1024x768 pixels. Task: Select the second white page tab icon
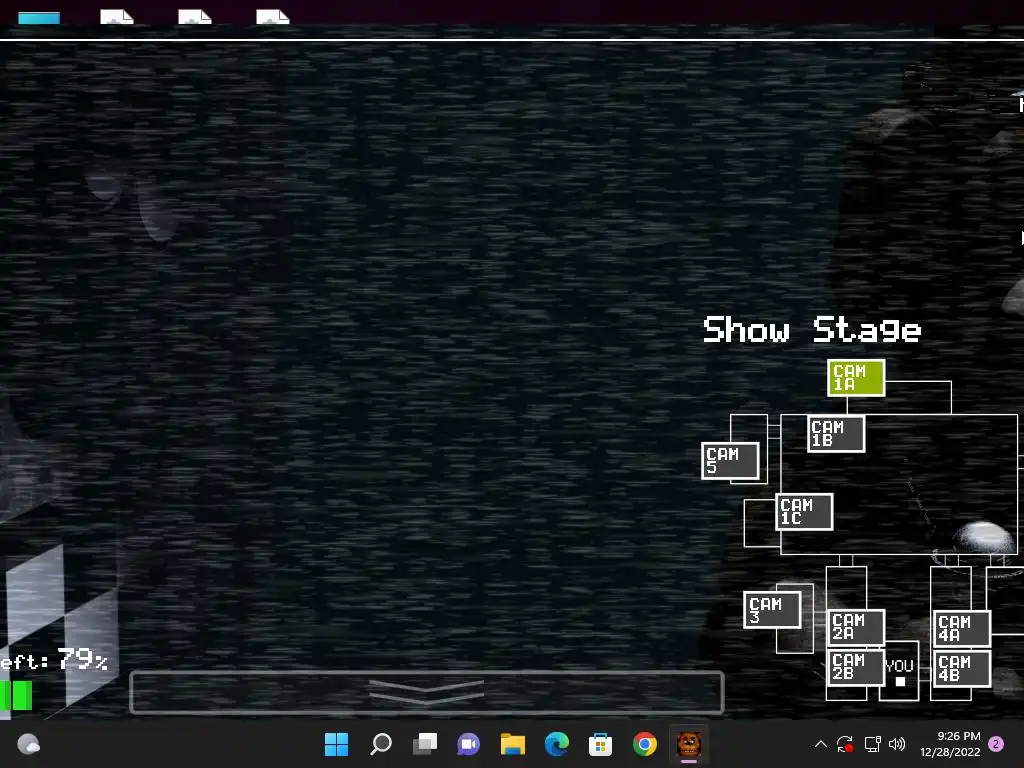pyautogui.click(x=195, y=17)
